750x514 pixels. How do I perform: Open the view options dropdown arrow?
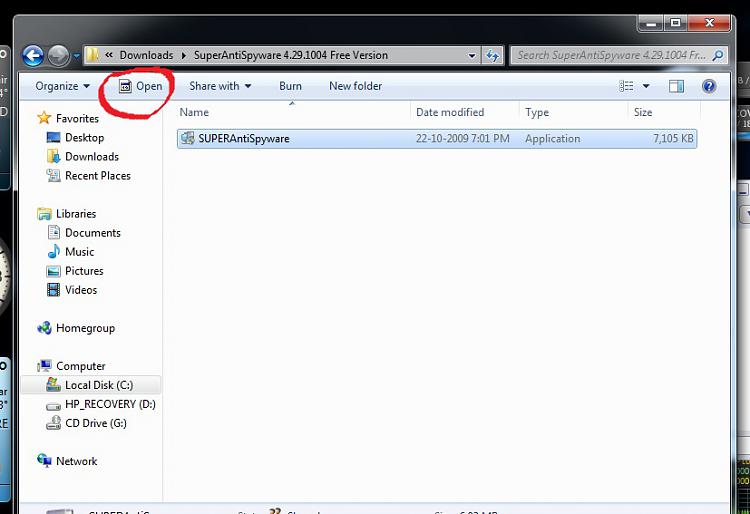646,86
